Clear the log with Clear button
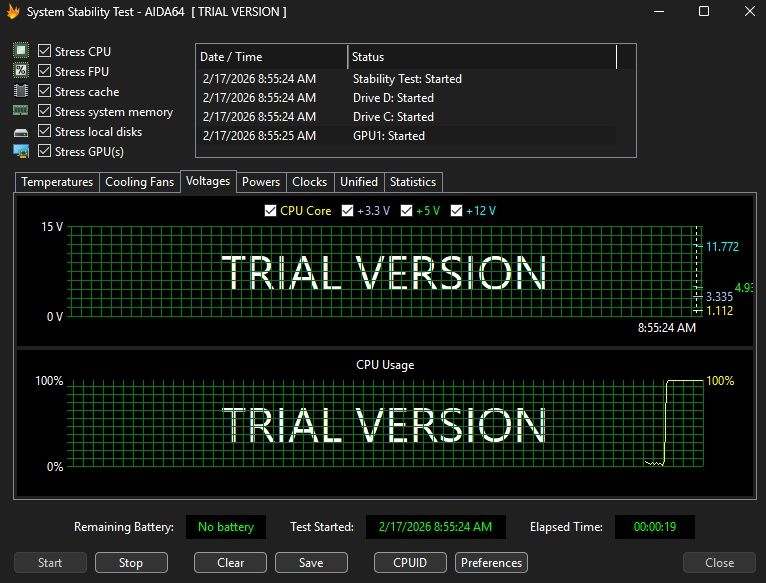 tap(230, 562)
